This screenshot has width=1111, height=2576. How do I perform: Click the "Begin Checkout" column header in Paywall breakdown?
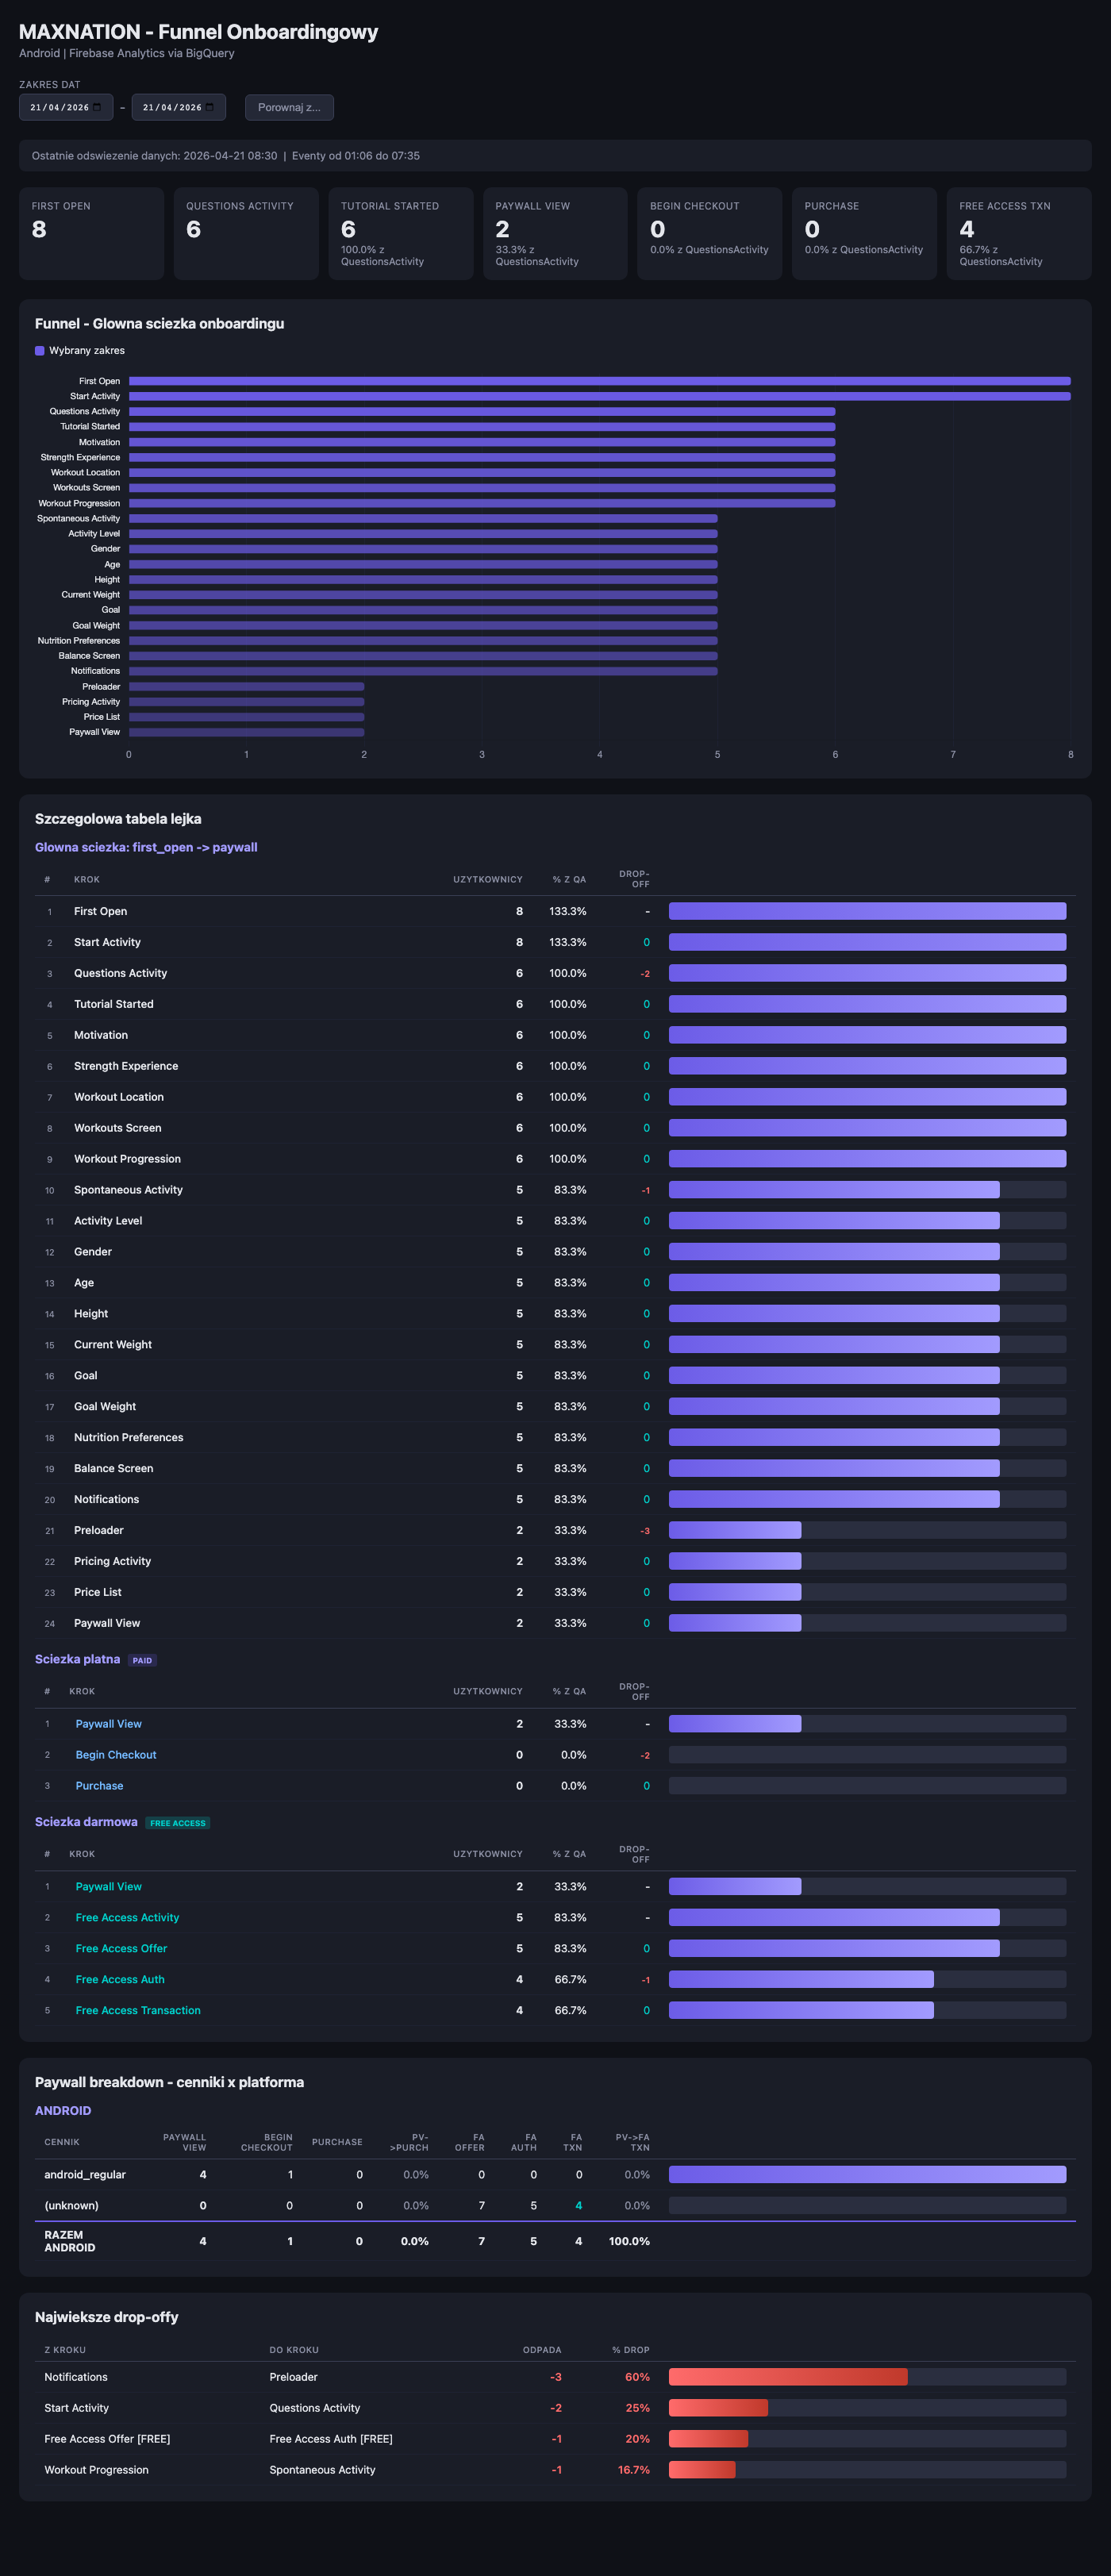[x=266, y=2142]
